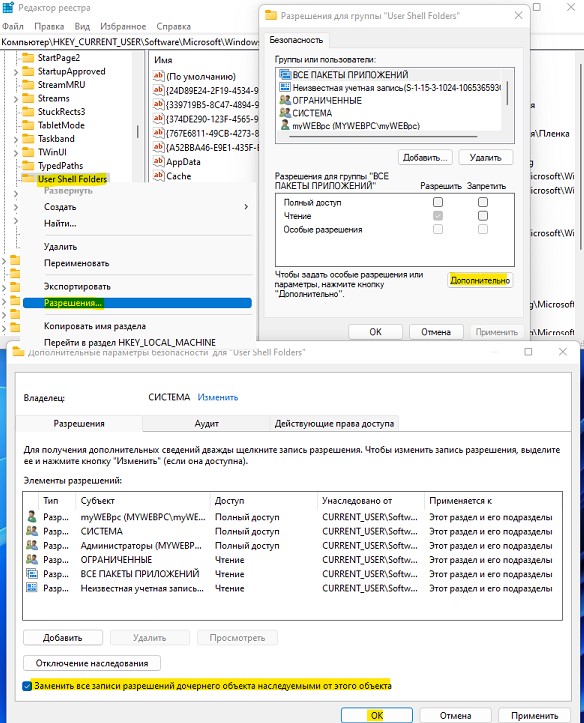Viewport: 584px width, 723px height.
Task: Click the registry address path bar
Action: (x=129, y=42)
